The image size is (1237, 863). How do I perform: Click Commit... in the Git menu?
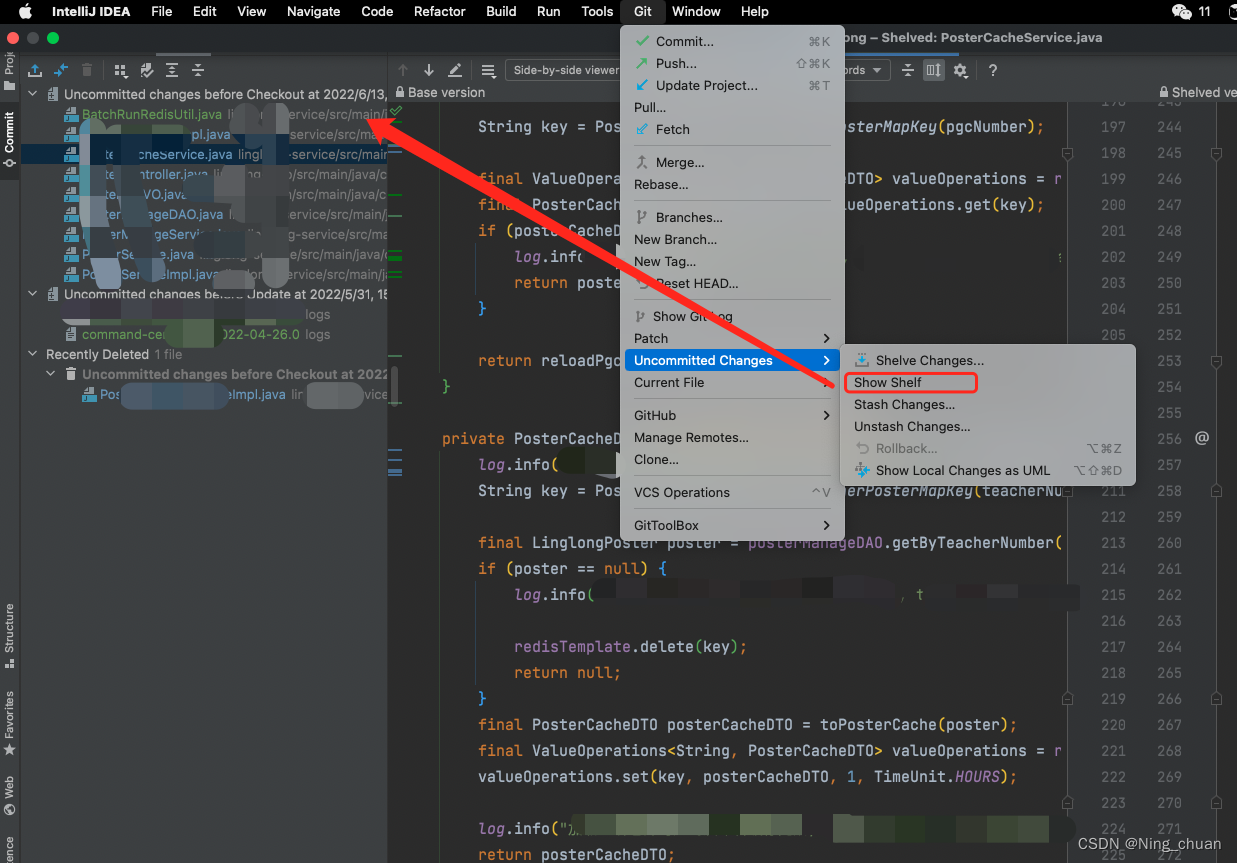[x=732, y=41]
